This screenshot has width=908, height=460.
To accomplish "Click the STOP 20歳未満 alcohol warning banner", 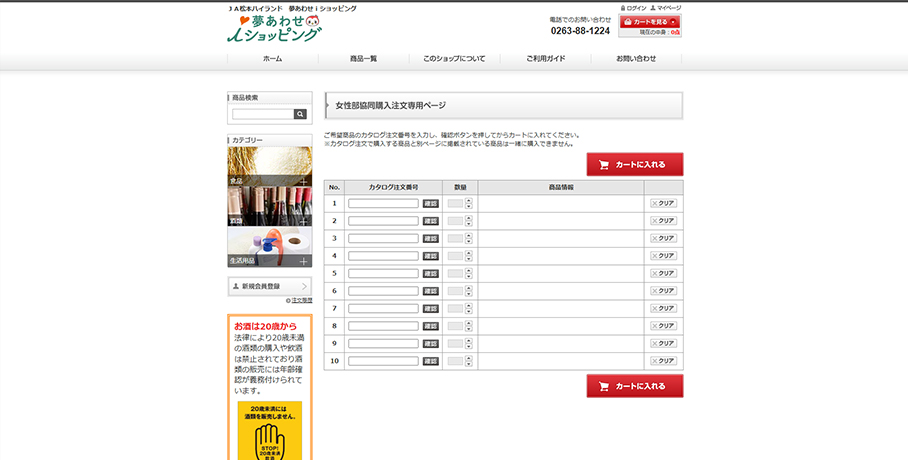I will [270, 430].
